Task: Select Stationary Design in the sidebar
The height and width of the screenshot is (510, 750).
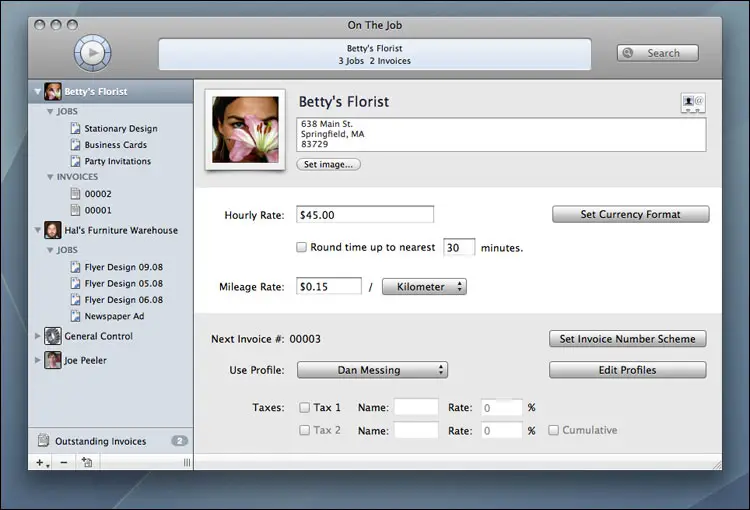Action: click(121, 128)
